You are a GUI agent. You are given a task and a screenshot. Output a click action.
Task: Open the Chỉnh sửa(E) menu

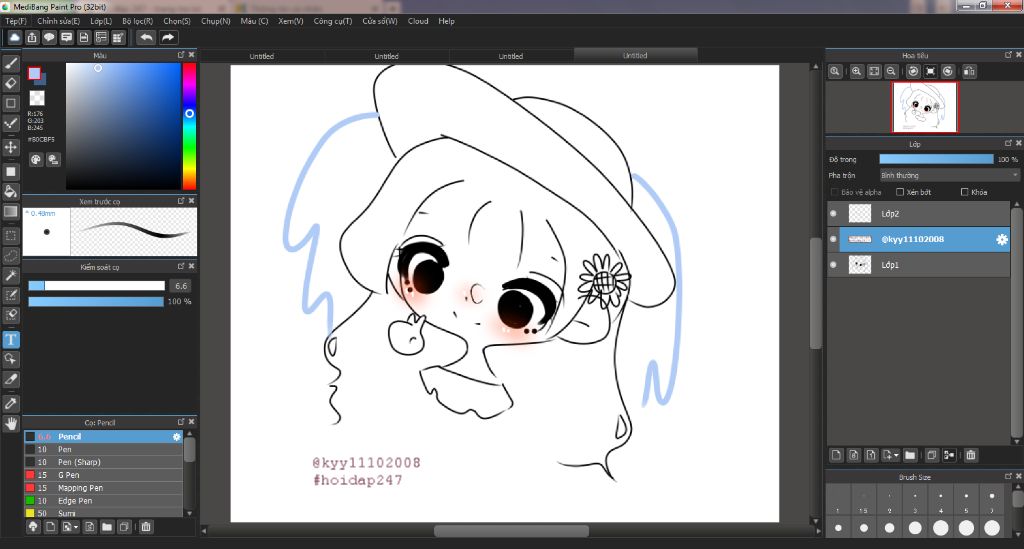pos(58,21)
